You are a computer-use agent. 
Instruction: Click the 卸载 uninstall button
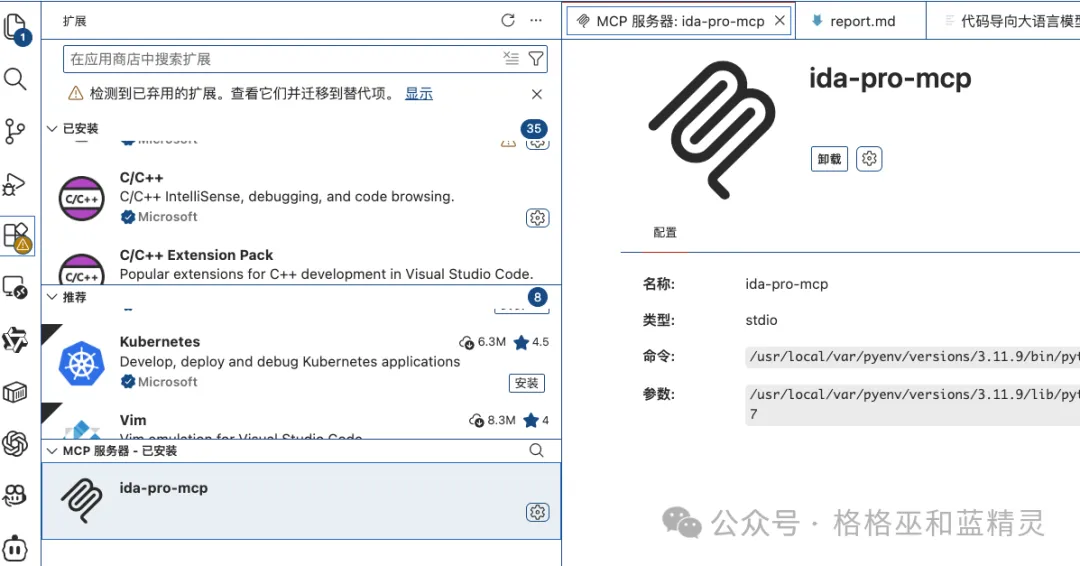tap(829, 159)
